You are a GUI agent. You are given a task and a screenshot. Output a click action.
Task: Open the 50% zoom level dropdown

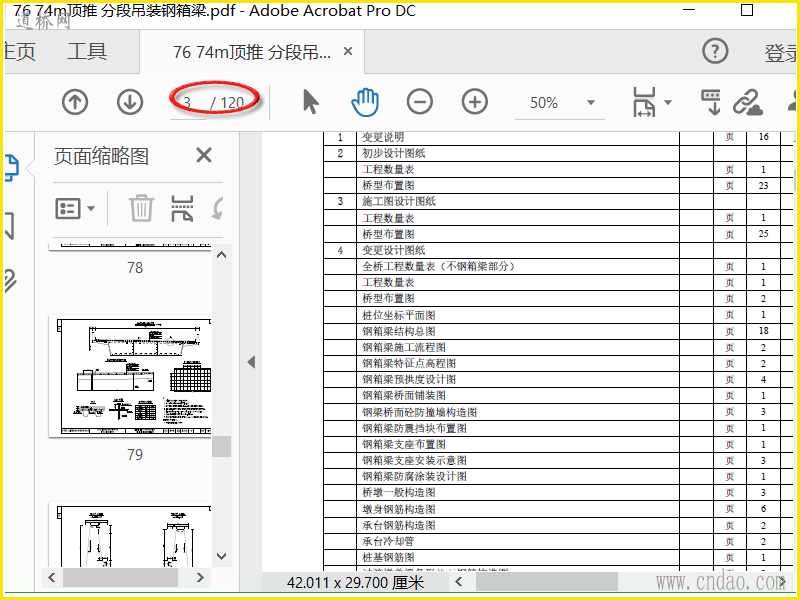[591, 103]
